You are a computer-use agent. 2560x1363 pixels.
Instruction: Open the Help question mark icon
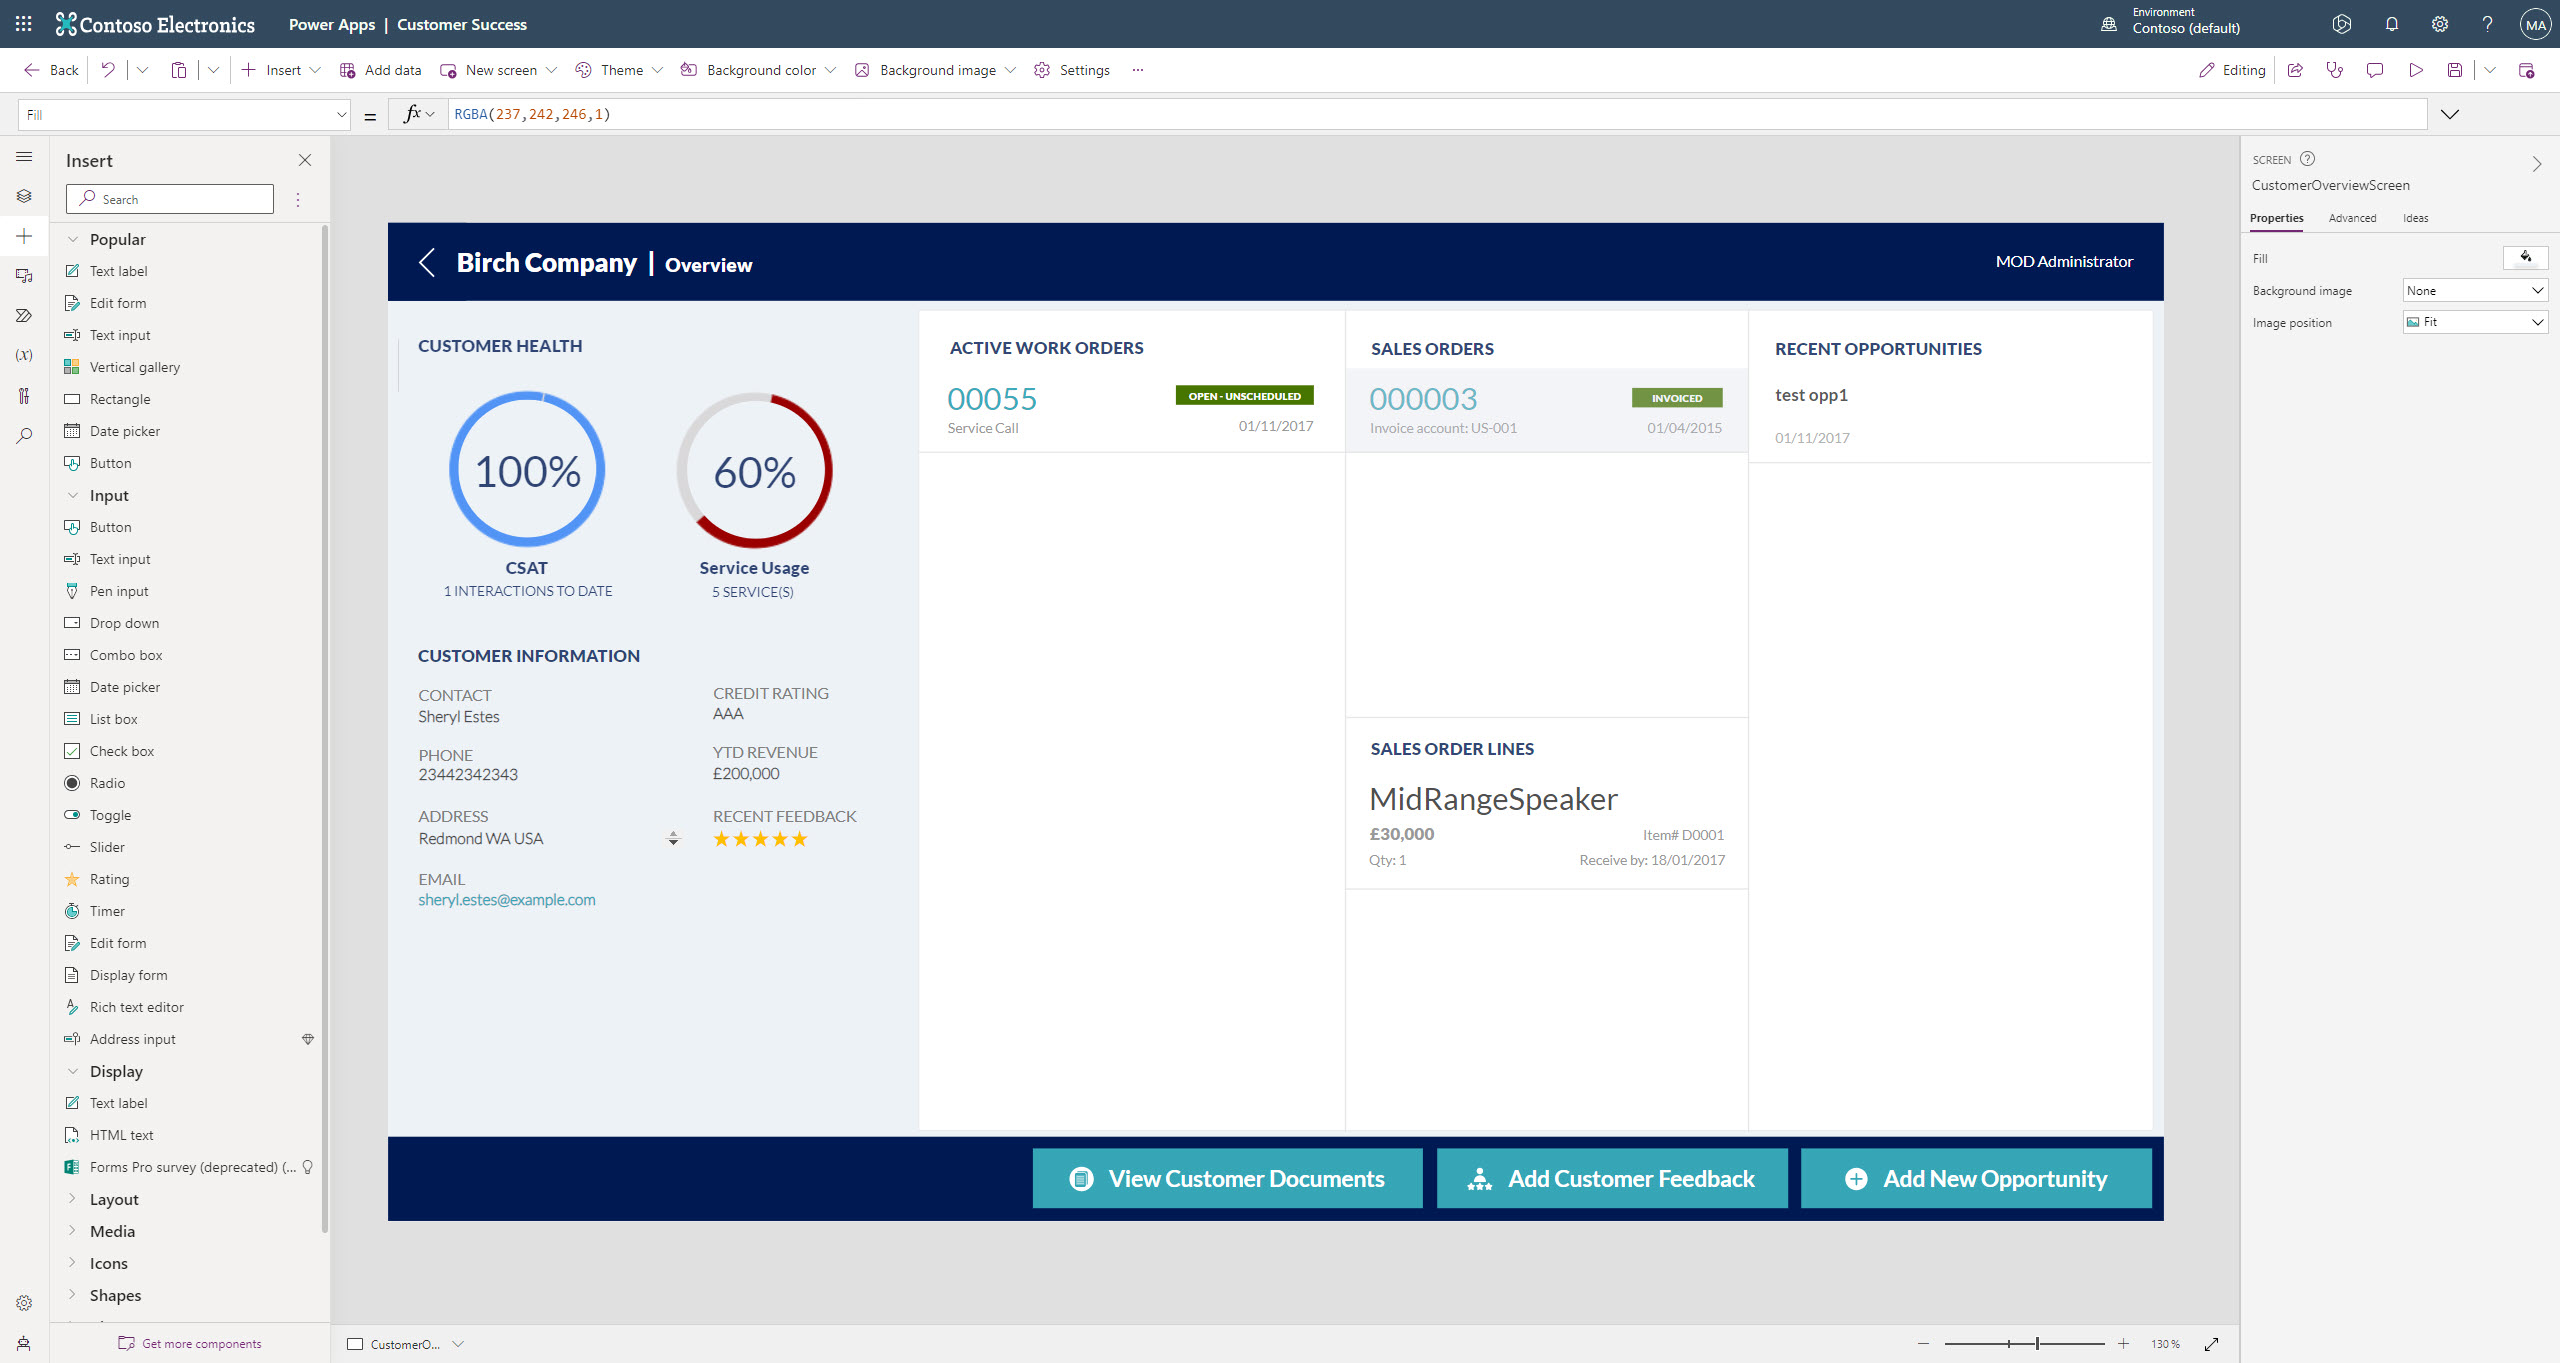click(2487, 24)
